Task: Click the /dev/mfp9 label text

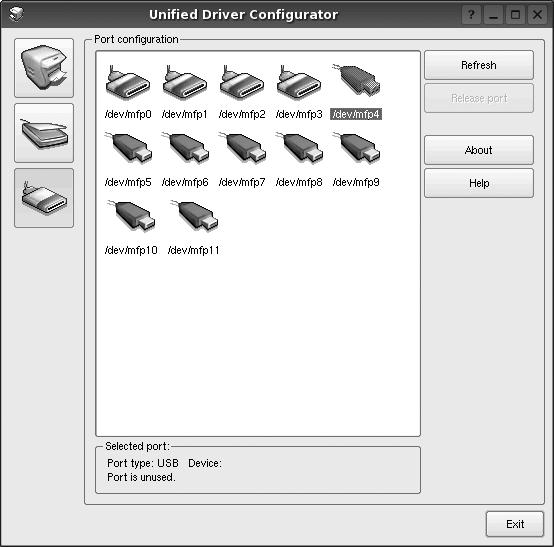Action: coord(356,182)
